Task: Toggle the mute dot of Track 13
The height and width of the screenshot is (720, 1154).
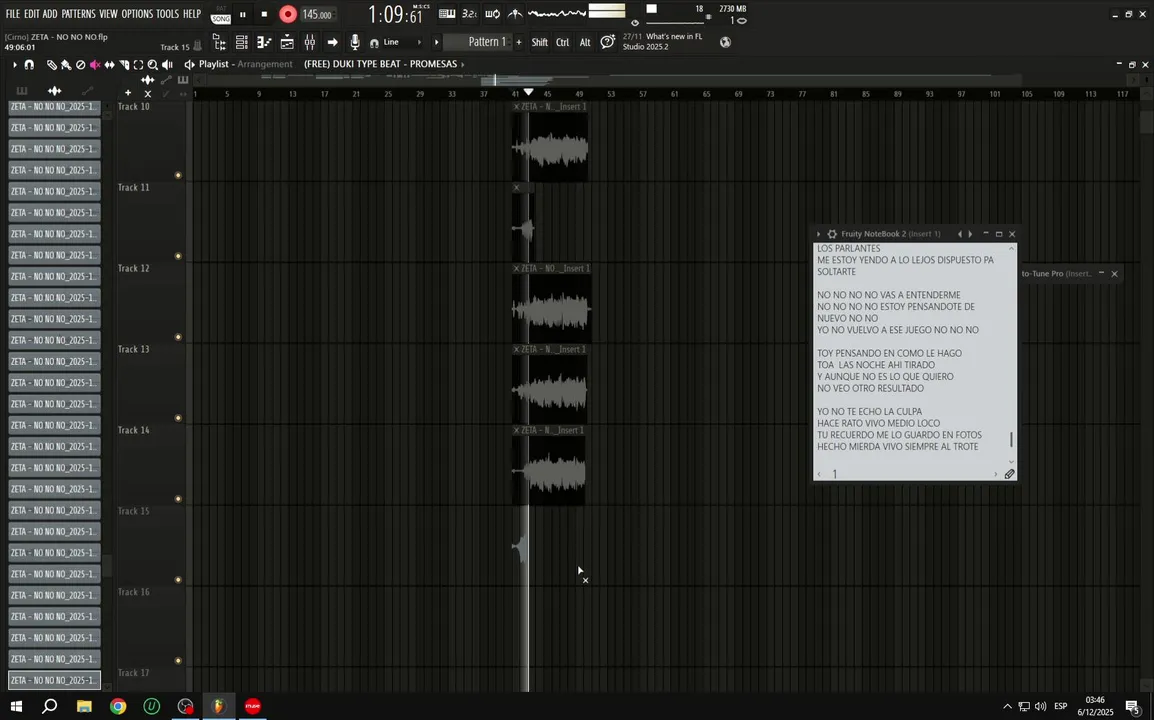Action: coord(178,418)
